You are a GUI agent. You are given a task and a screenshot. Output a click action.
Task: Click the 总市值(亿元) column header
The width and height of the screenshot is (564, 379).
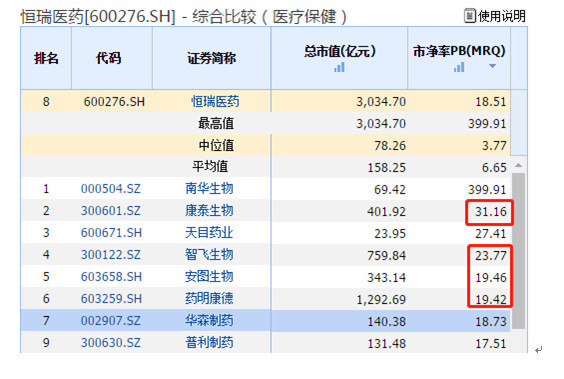[339, 58]
